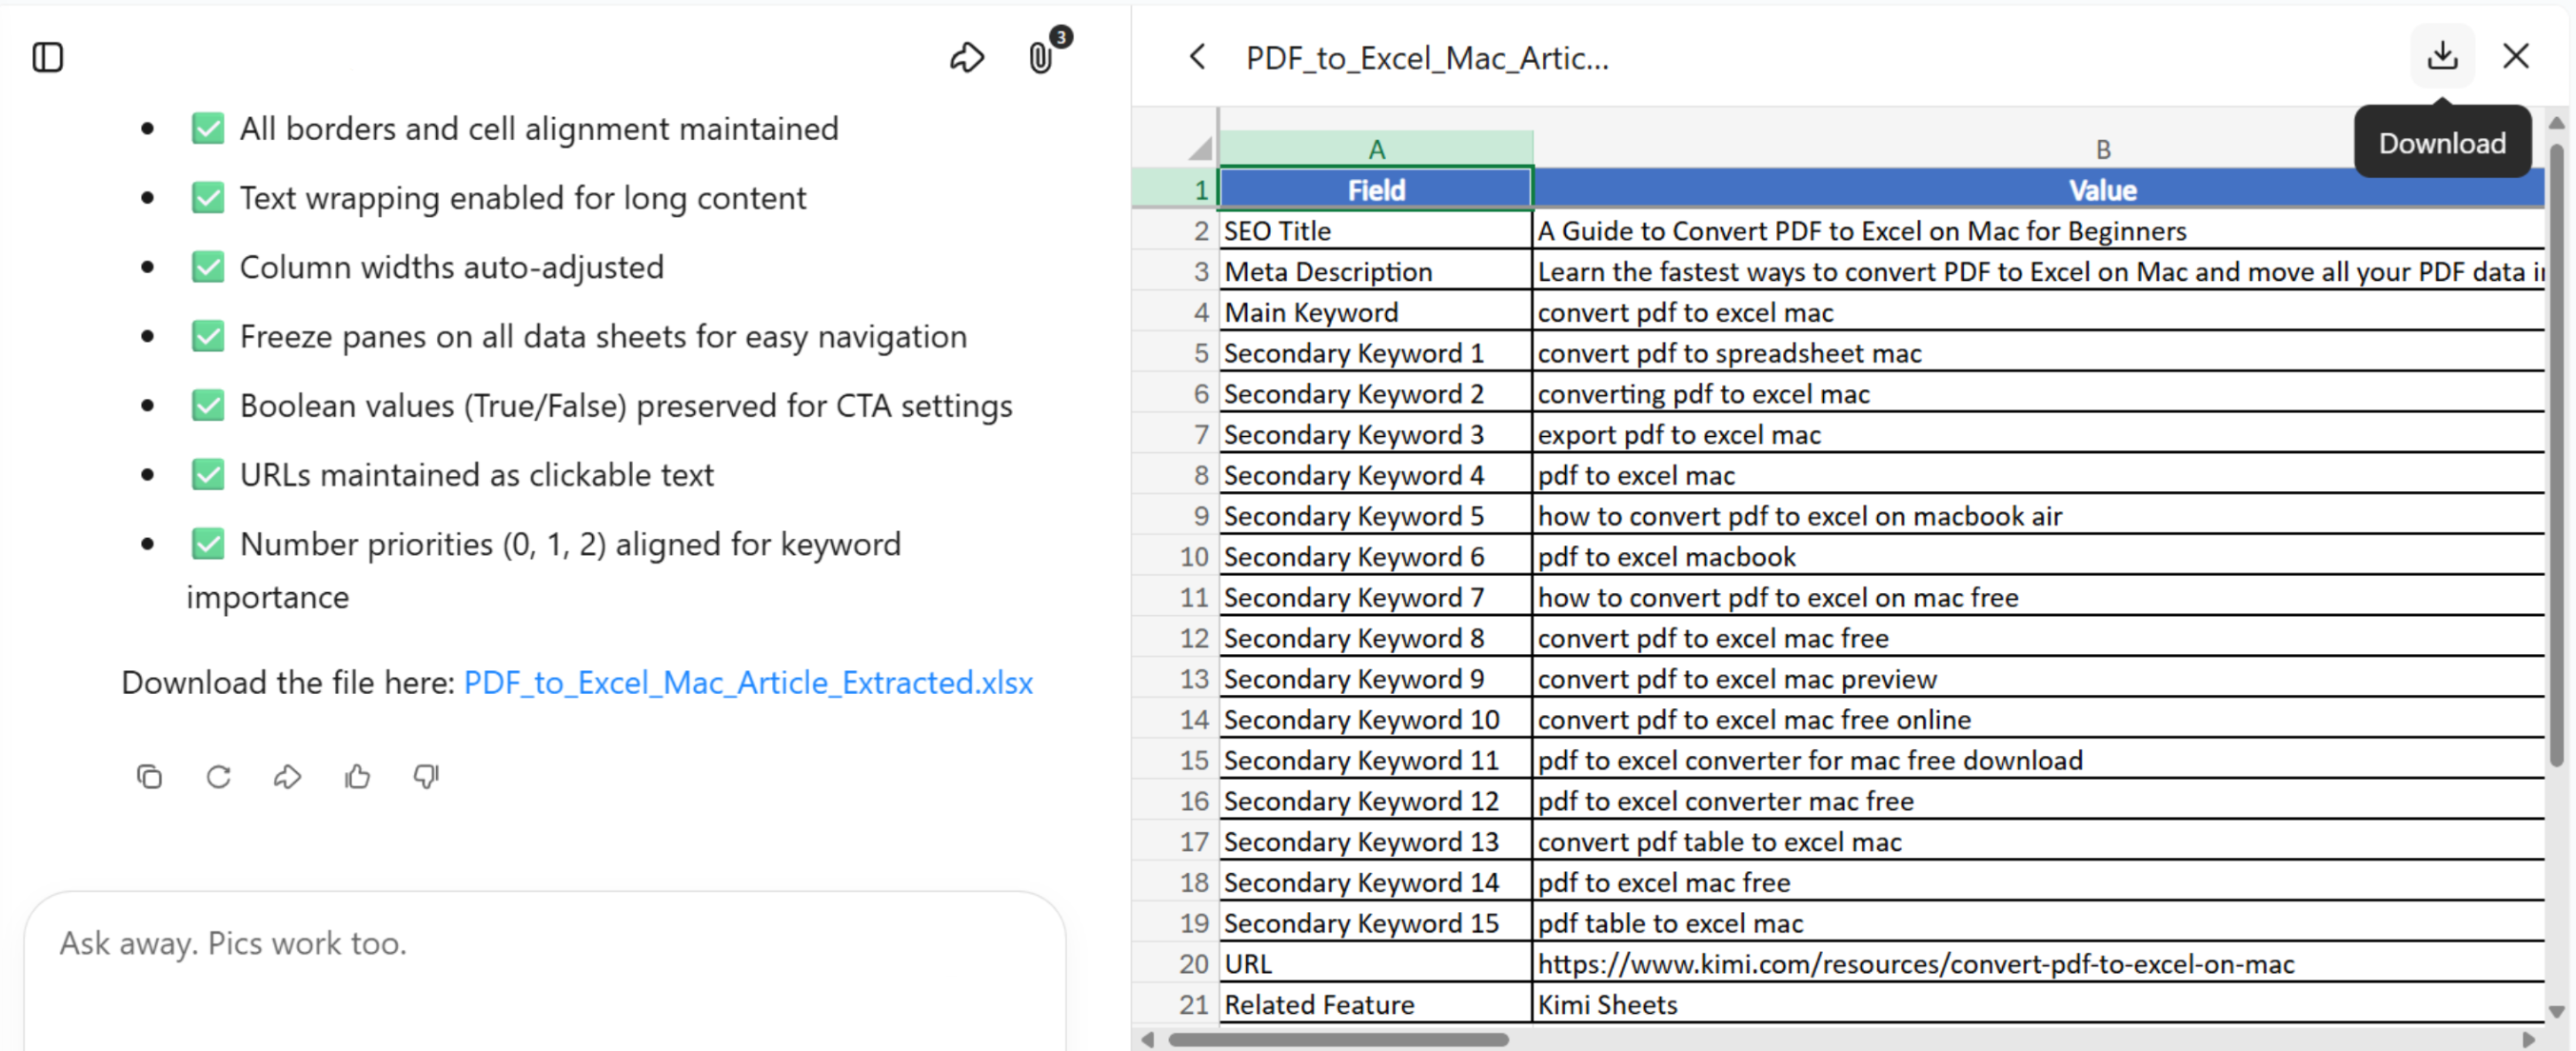The width and height of the screenshot is (2576, 1051).
Task: Toggle the sidebar panel icon
Action: pos(47,57)
